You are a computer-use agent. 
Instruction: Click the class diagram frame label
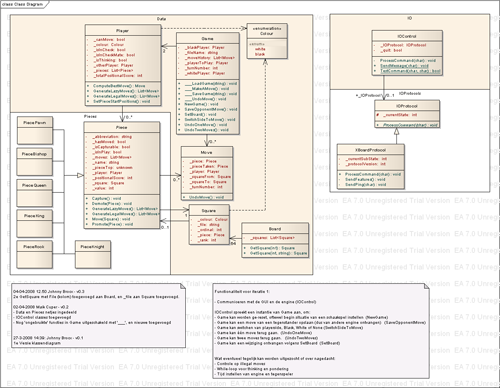[23, 4]
